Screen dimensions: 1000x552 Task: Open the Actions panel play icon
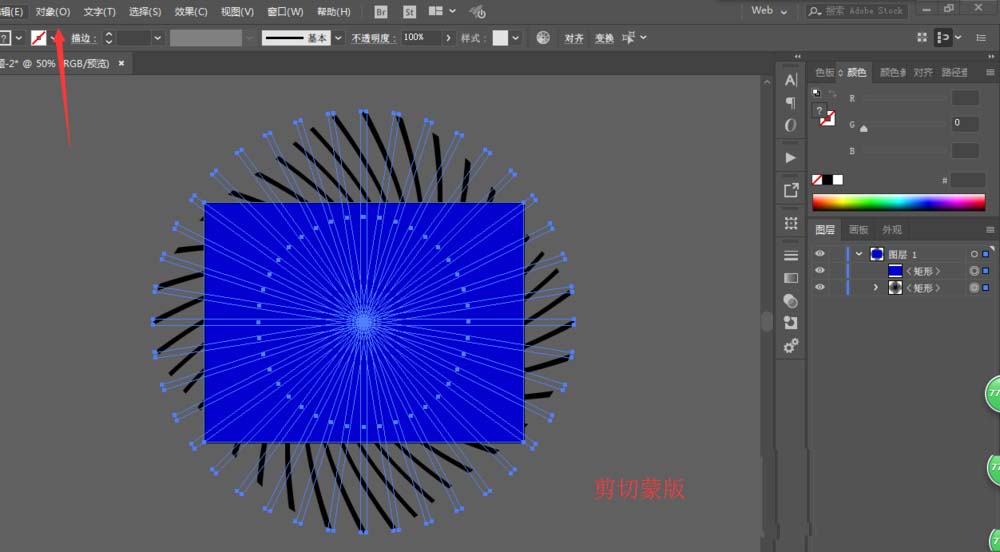(x=791, y=157)
